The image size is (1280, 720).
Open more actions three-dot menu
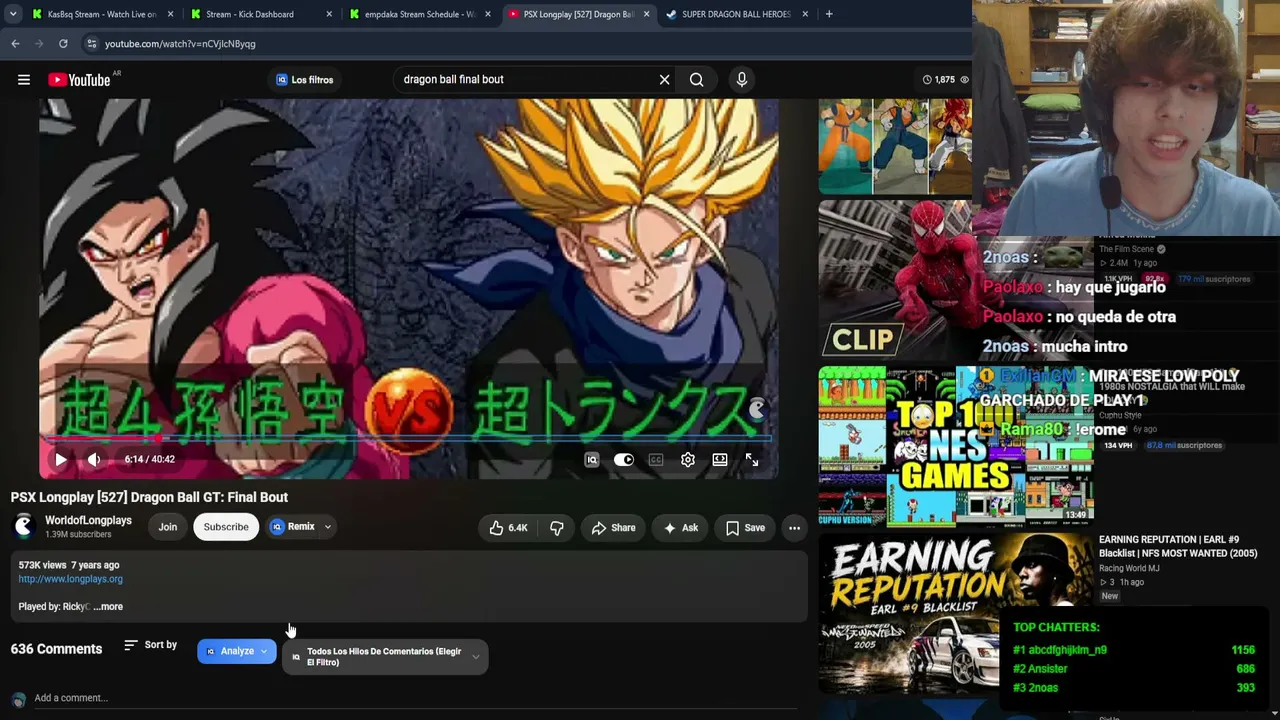pyautogui.click(x=794, y=528)
